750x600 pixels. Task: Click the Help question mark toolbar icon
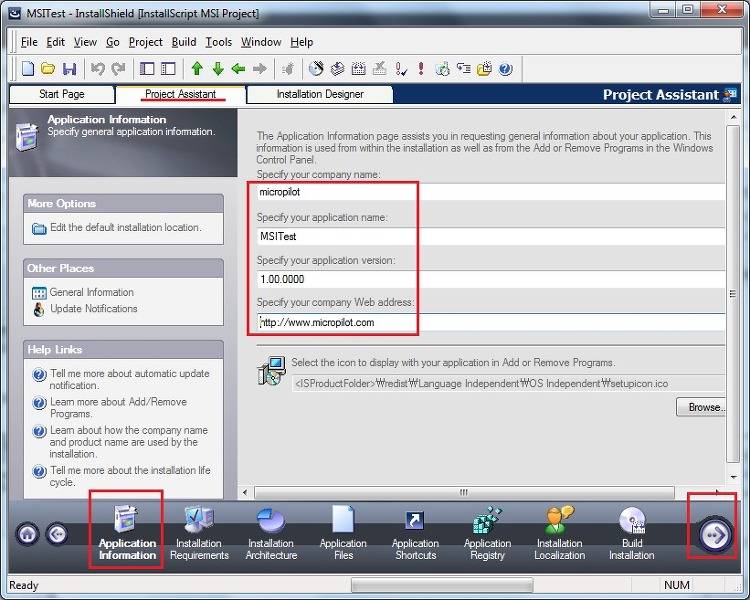click(506, 69)
